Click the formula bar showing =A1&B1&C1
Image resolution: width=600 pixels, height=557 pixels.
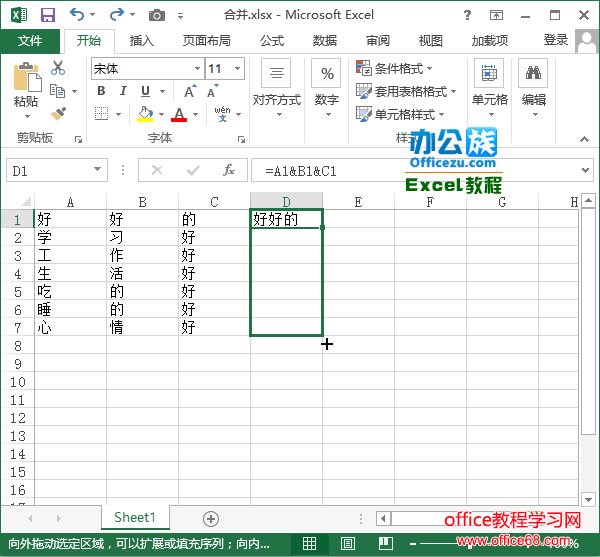coord(420,171)
